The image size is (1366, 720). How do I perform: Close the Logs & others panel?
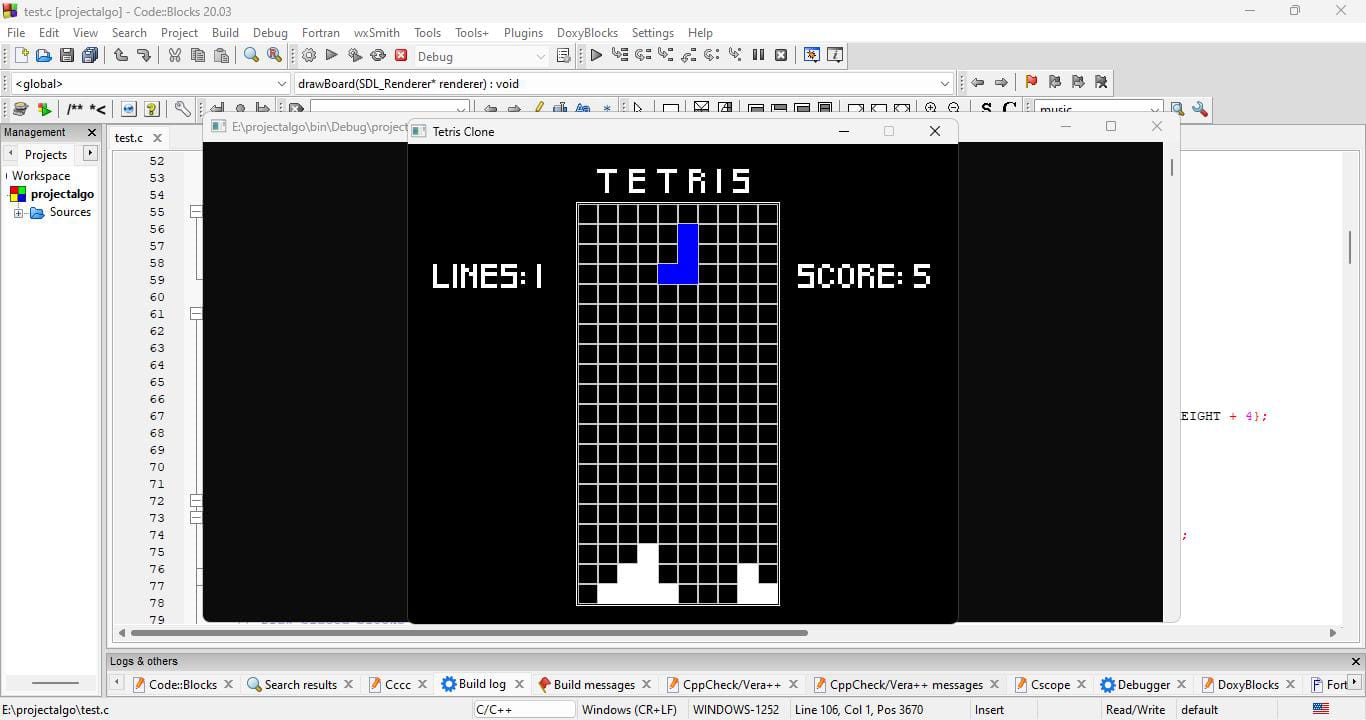pos(1356,661)
